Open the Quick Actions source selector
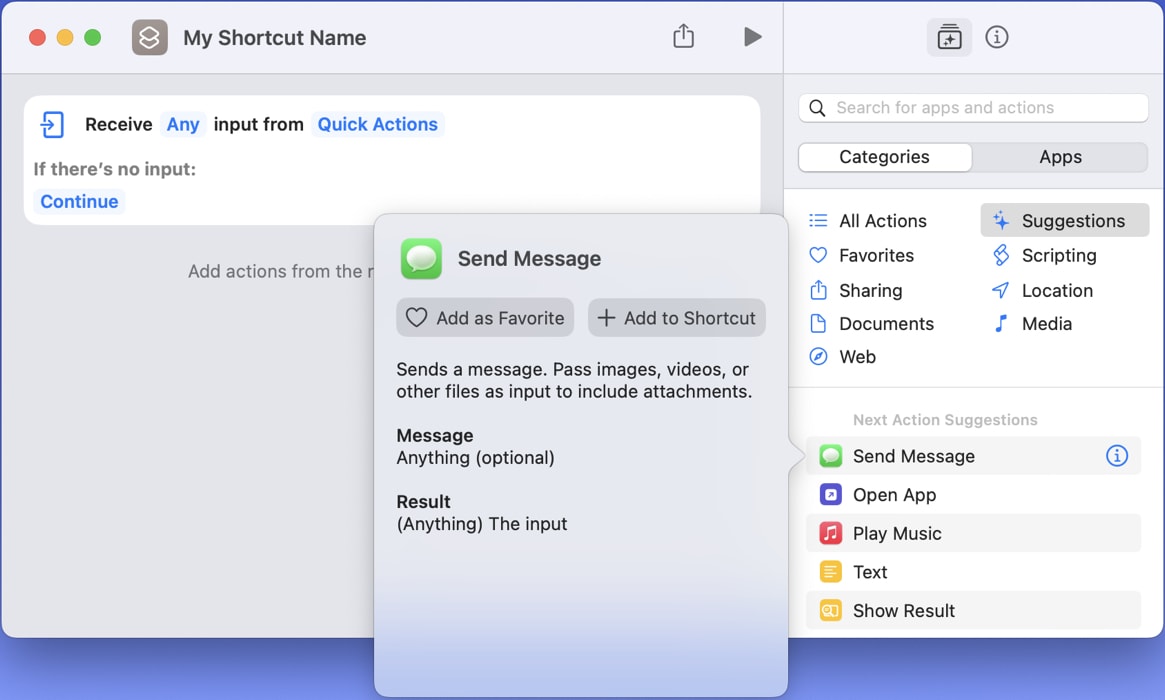 [377, 124]
